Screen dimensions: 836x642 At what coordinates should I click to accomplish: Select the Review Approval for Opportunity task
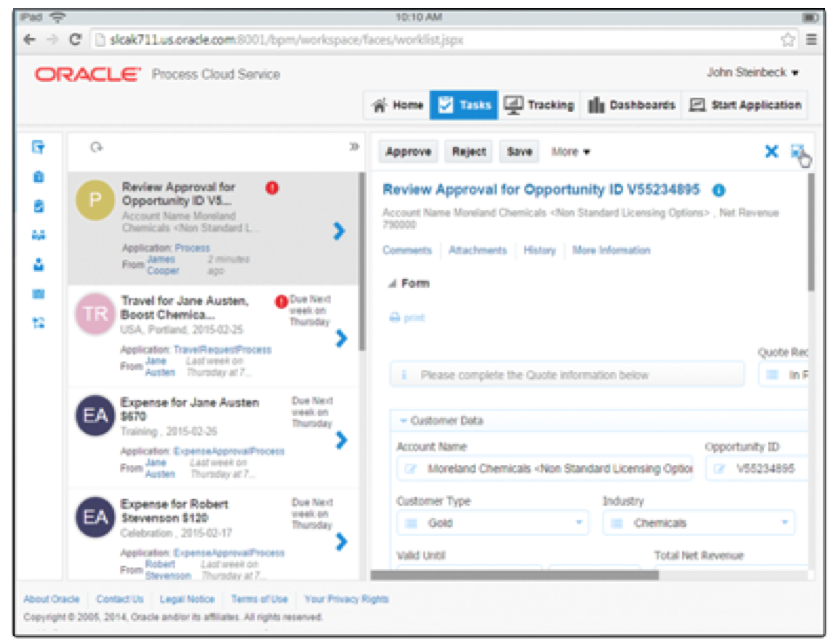(213, 228)
